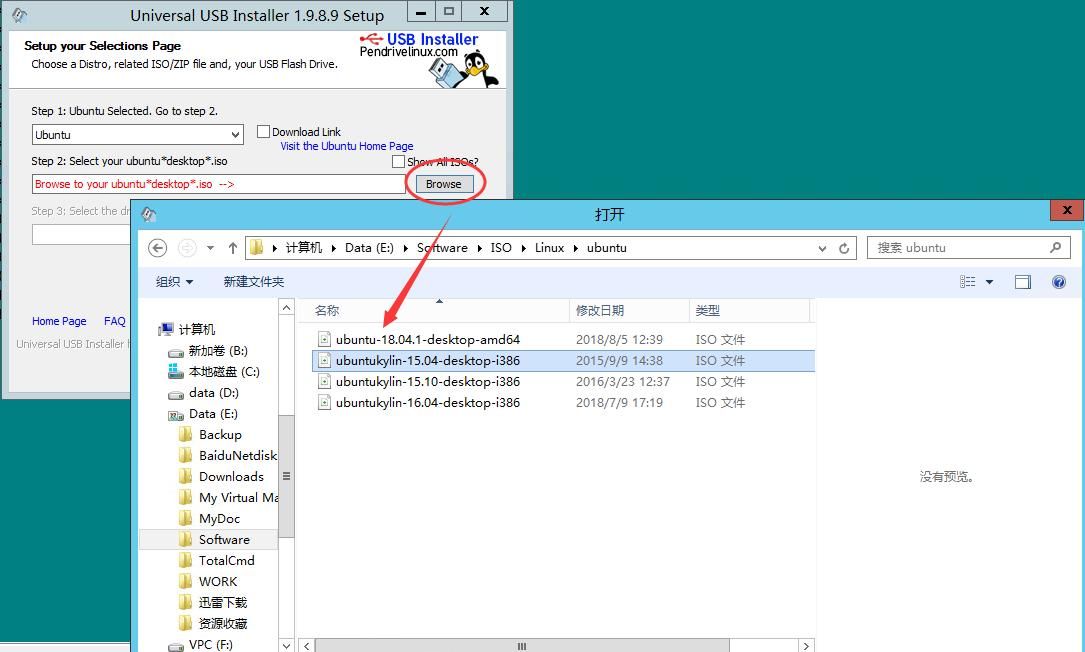1085x652 pixels.
Task: Click the folder icon in the address bar
Action: (257, 248)
